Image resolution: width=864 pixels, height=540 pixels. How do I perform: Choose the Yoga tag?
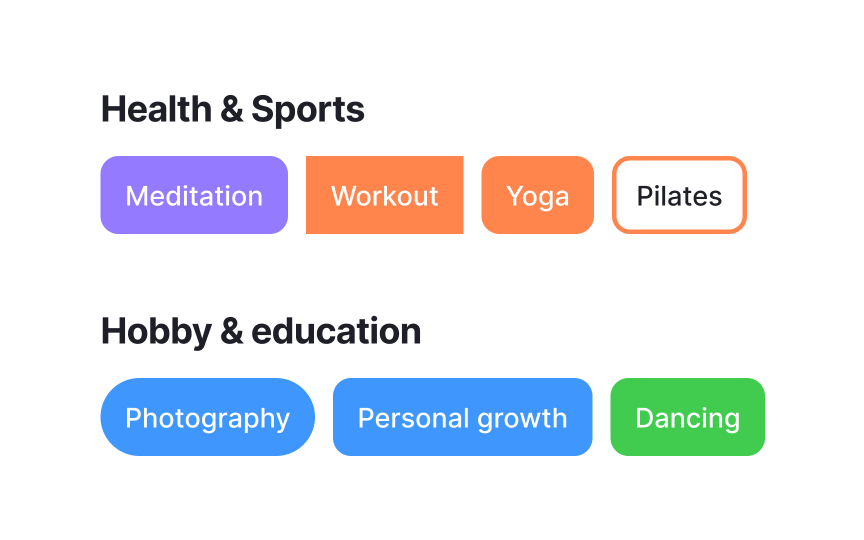click(538, 195)
